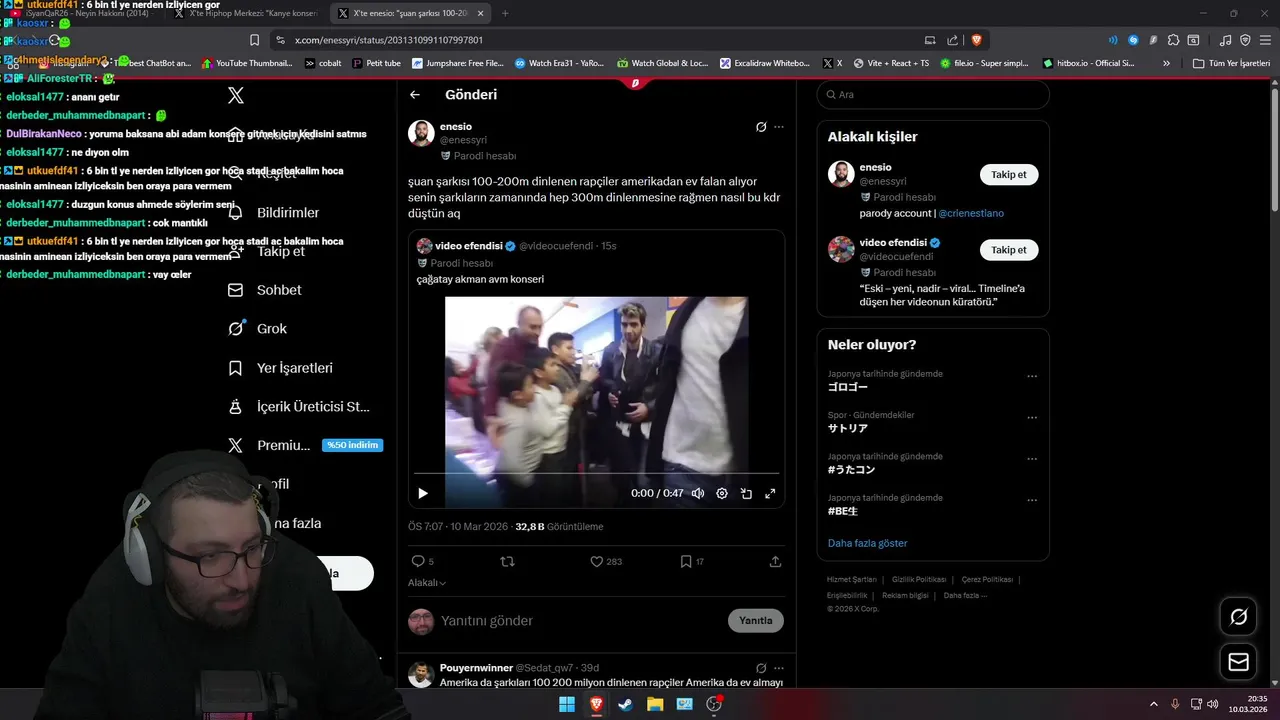Click the Yanıtını gönder reply field
Viewport: 1280px width, 720px height.
pyautogui.click(x=580, y=621)
